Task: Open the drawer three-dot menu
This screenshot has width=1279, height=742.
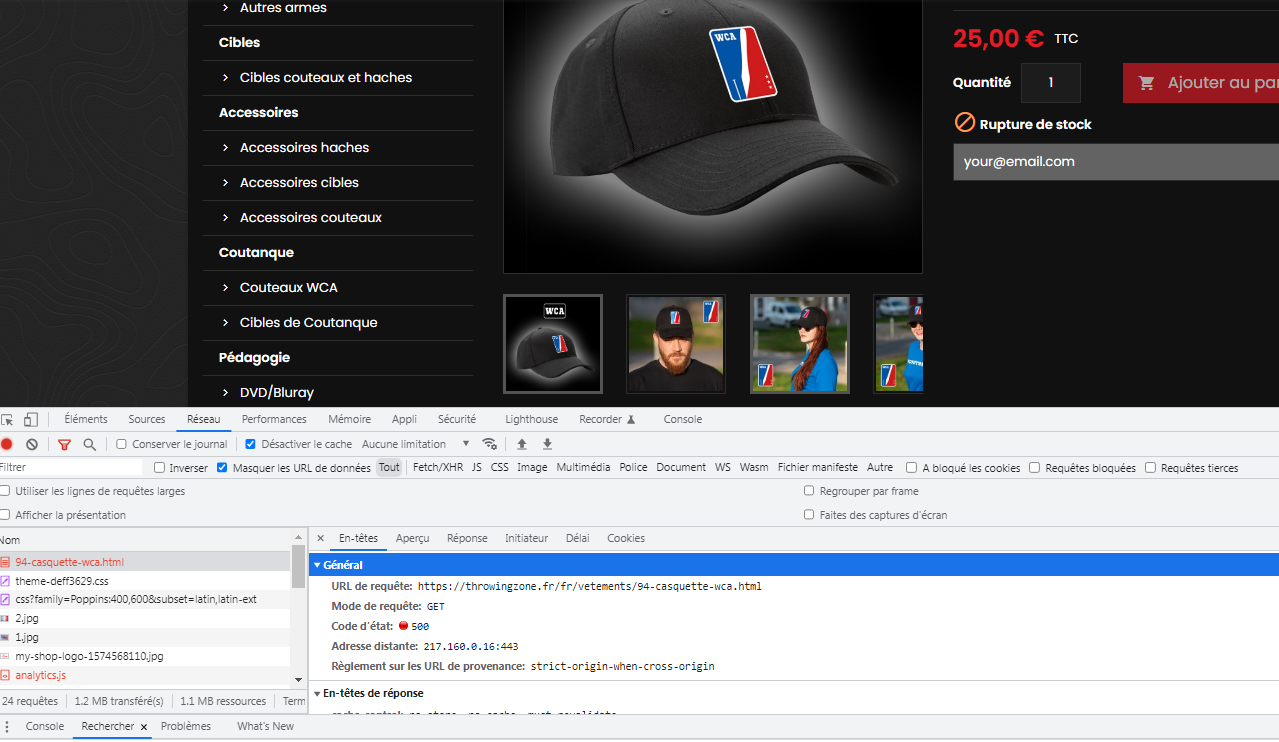Action: 8,727
